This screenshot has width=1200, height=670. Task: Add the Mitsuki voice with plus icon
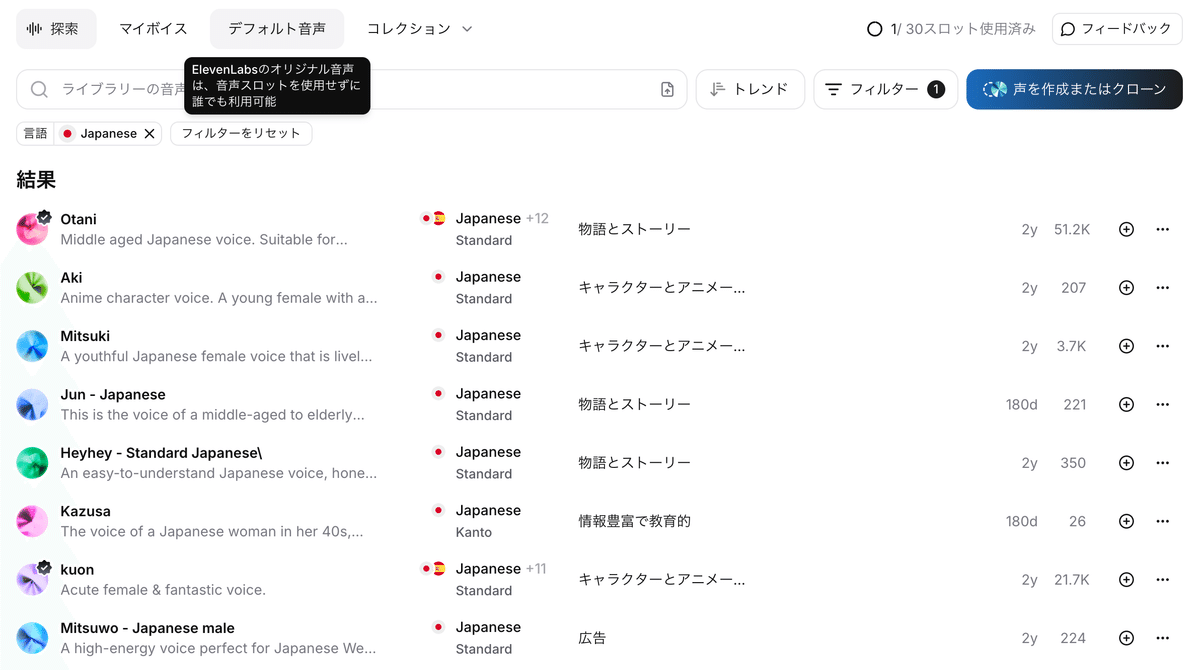[x=1126, y=346]
